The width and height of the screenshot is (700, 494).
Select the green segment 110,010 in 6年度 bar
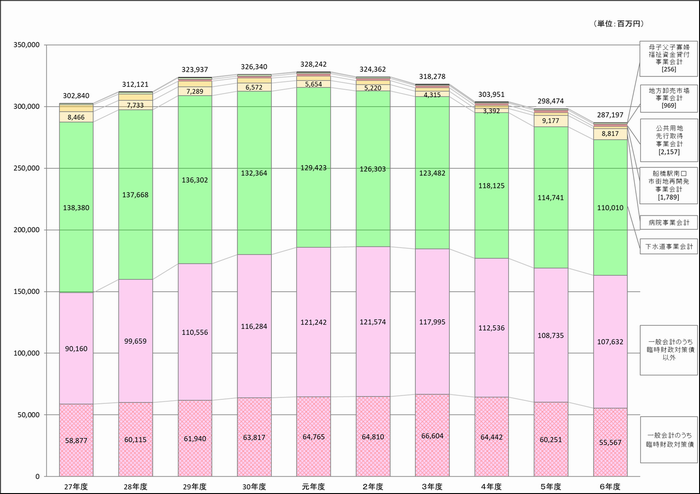click(x=611, y=207)
